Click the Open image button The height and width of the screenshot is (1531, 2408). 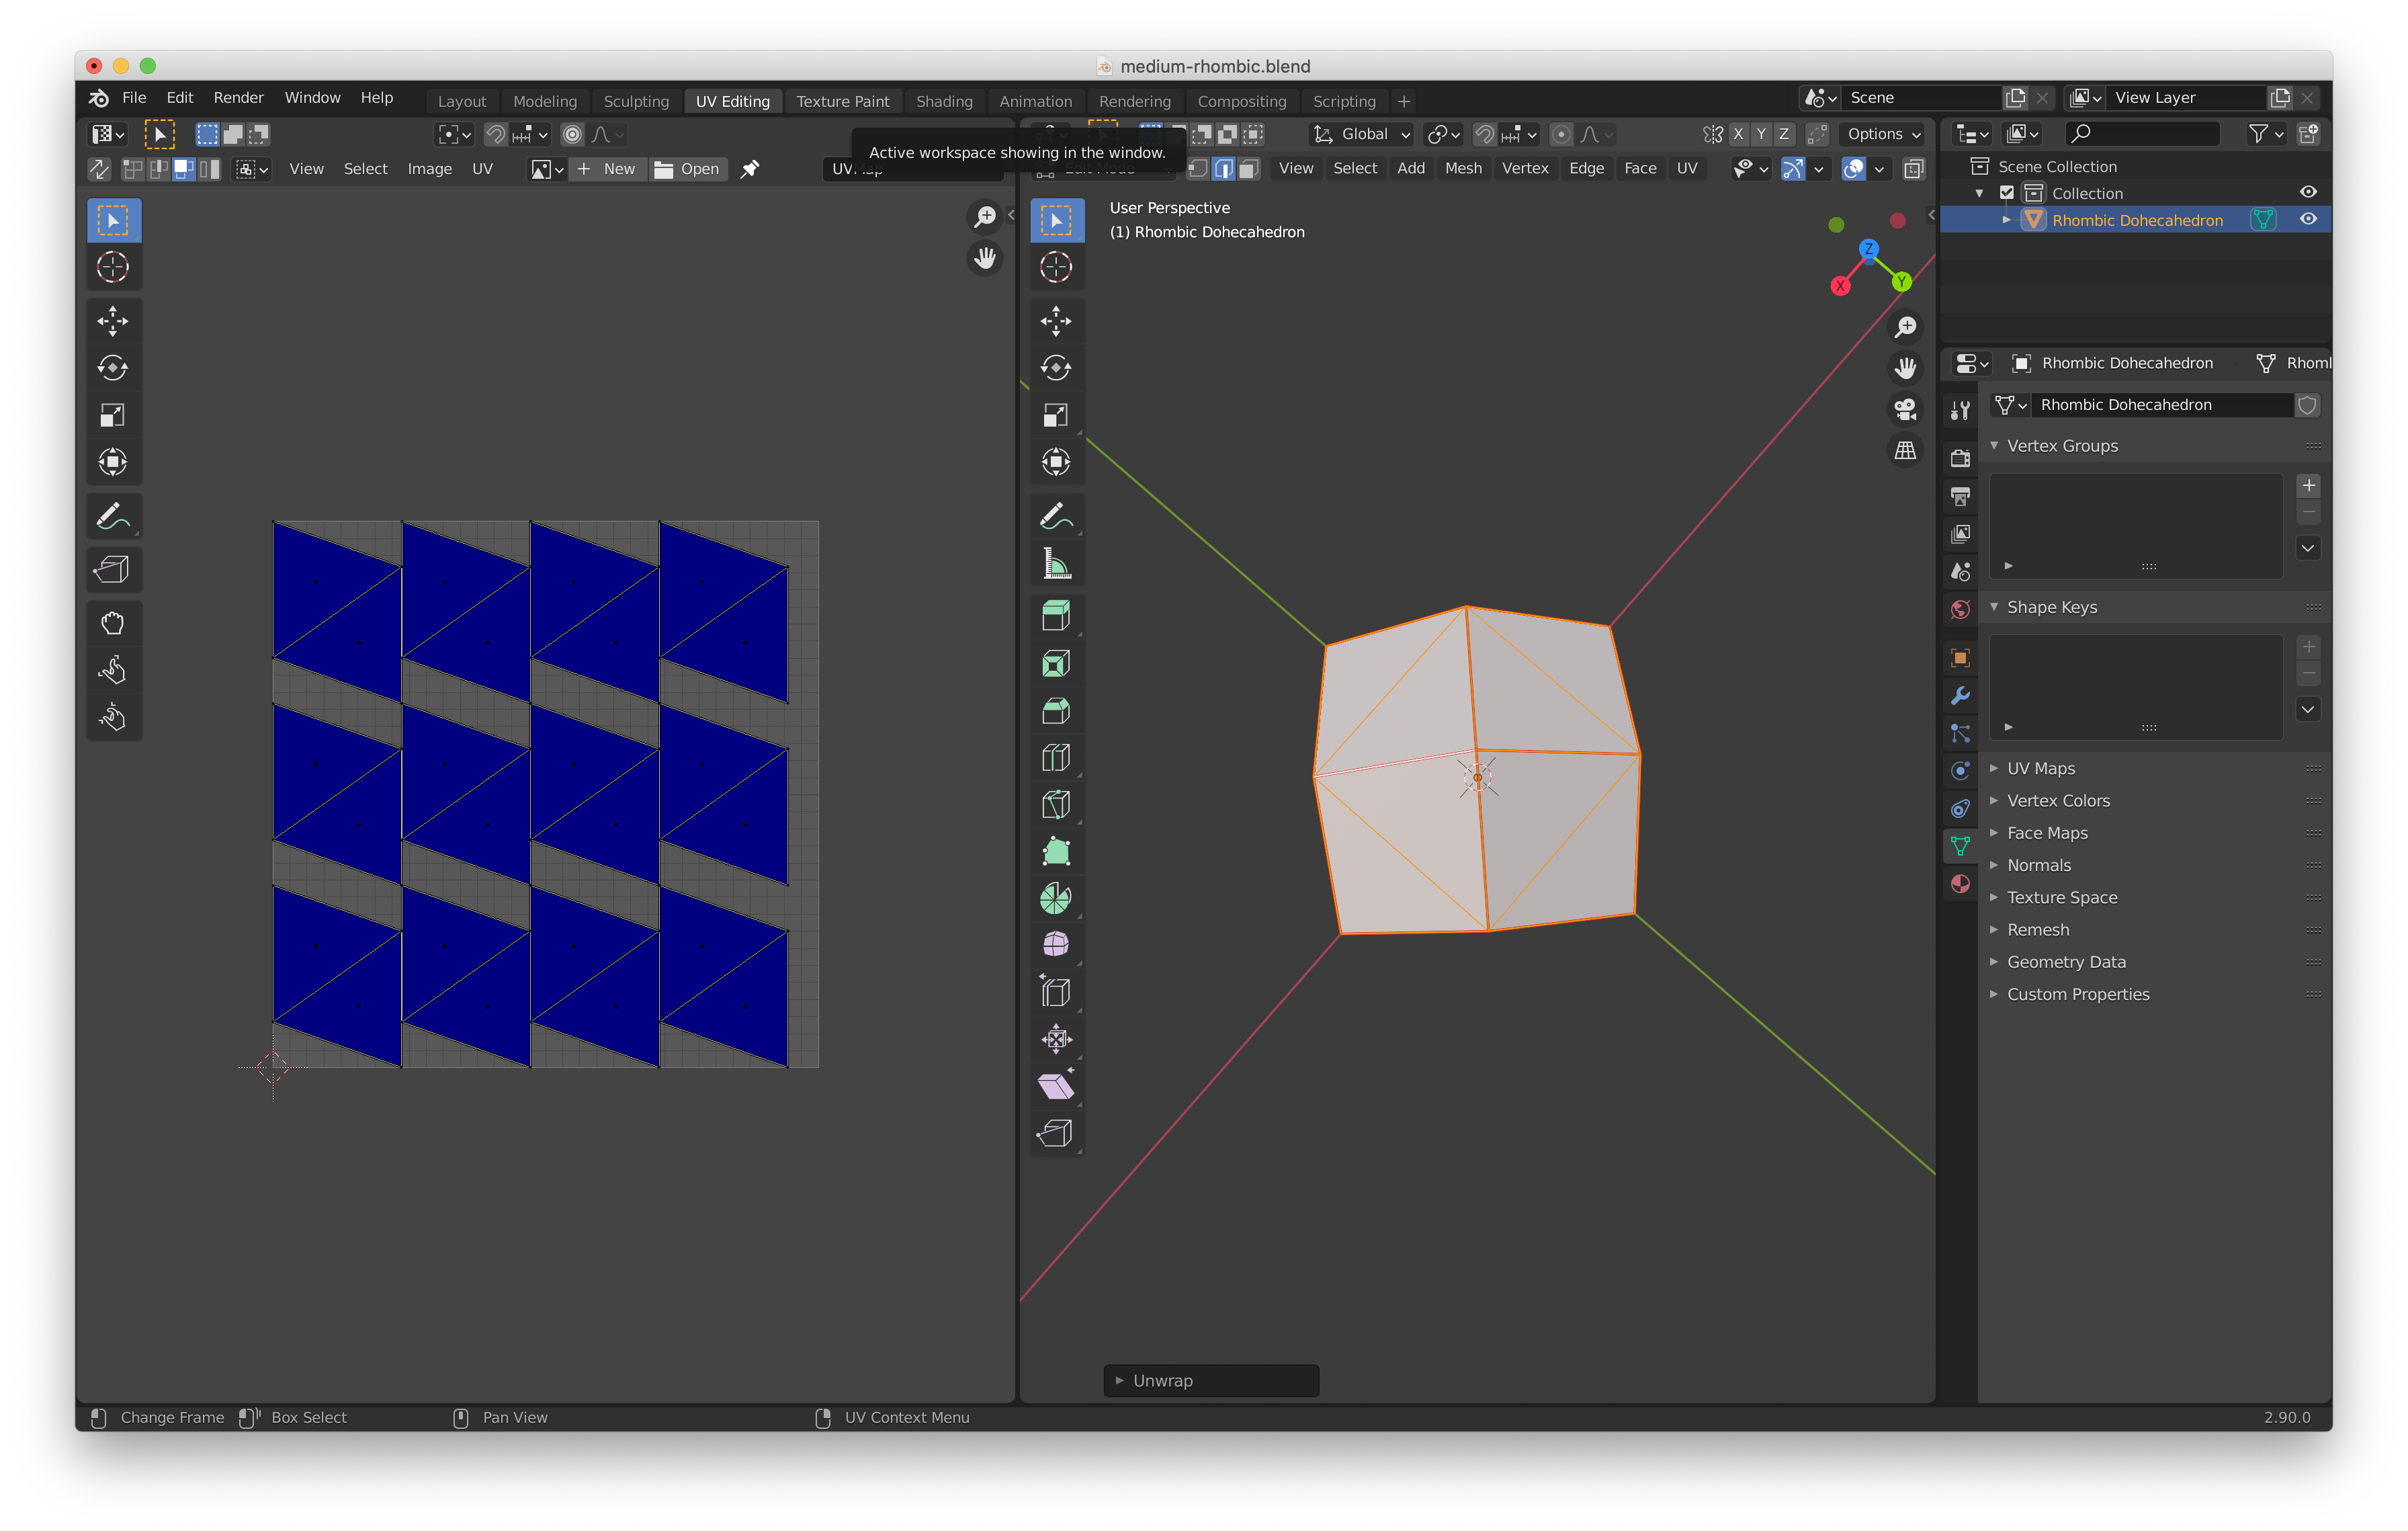688,169
